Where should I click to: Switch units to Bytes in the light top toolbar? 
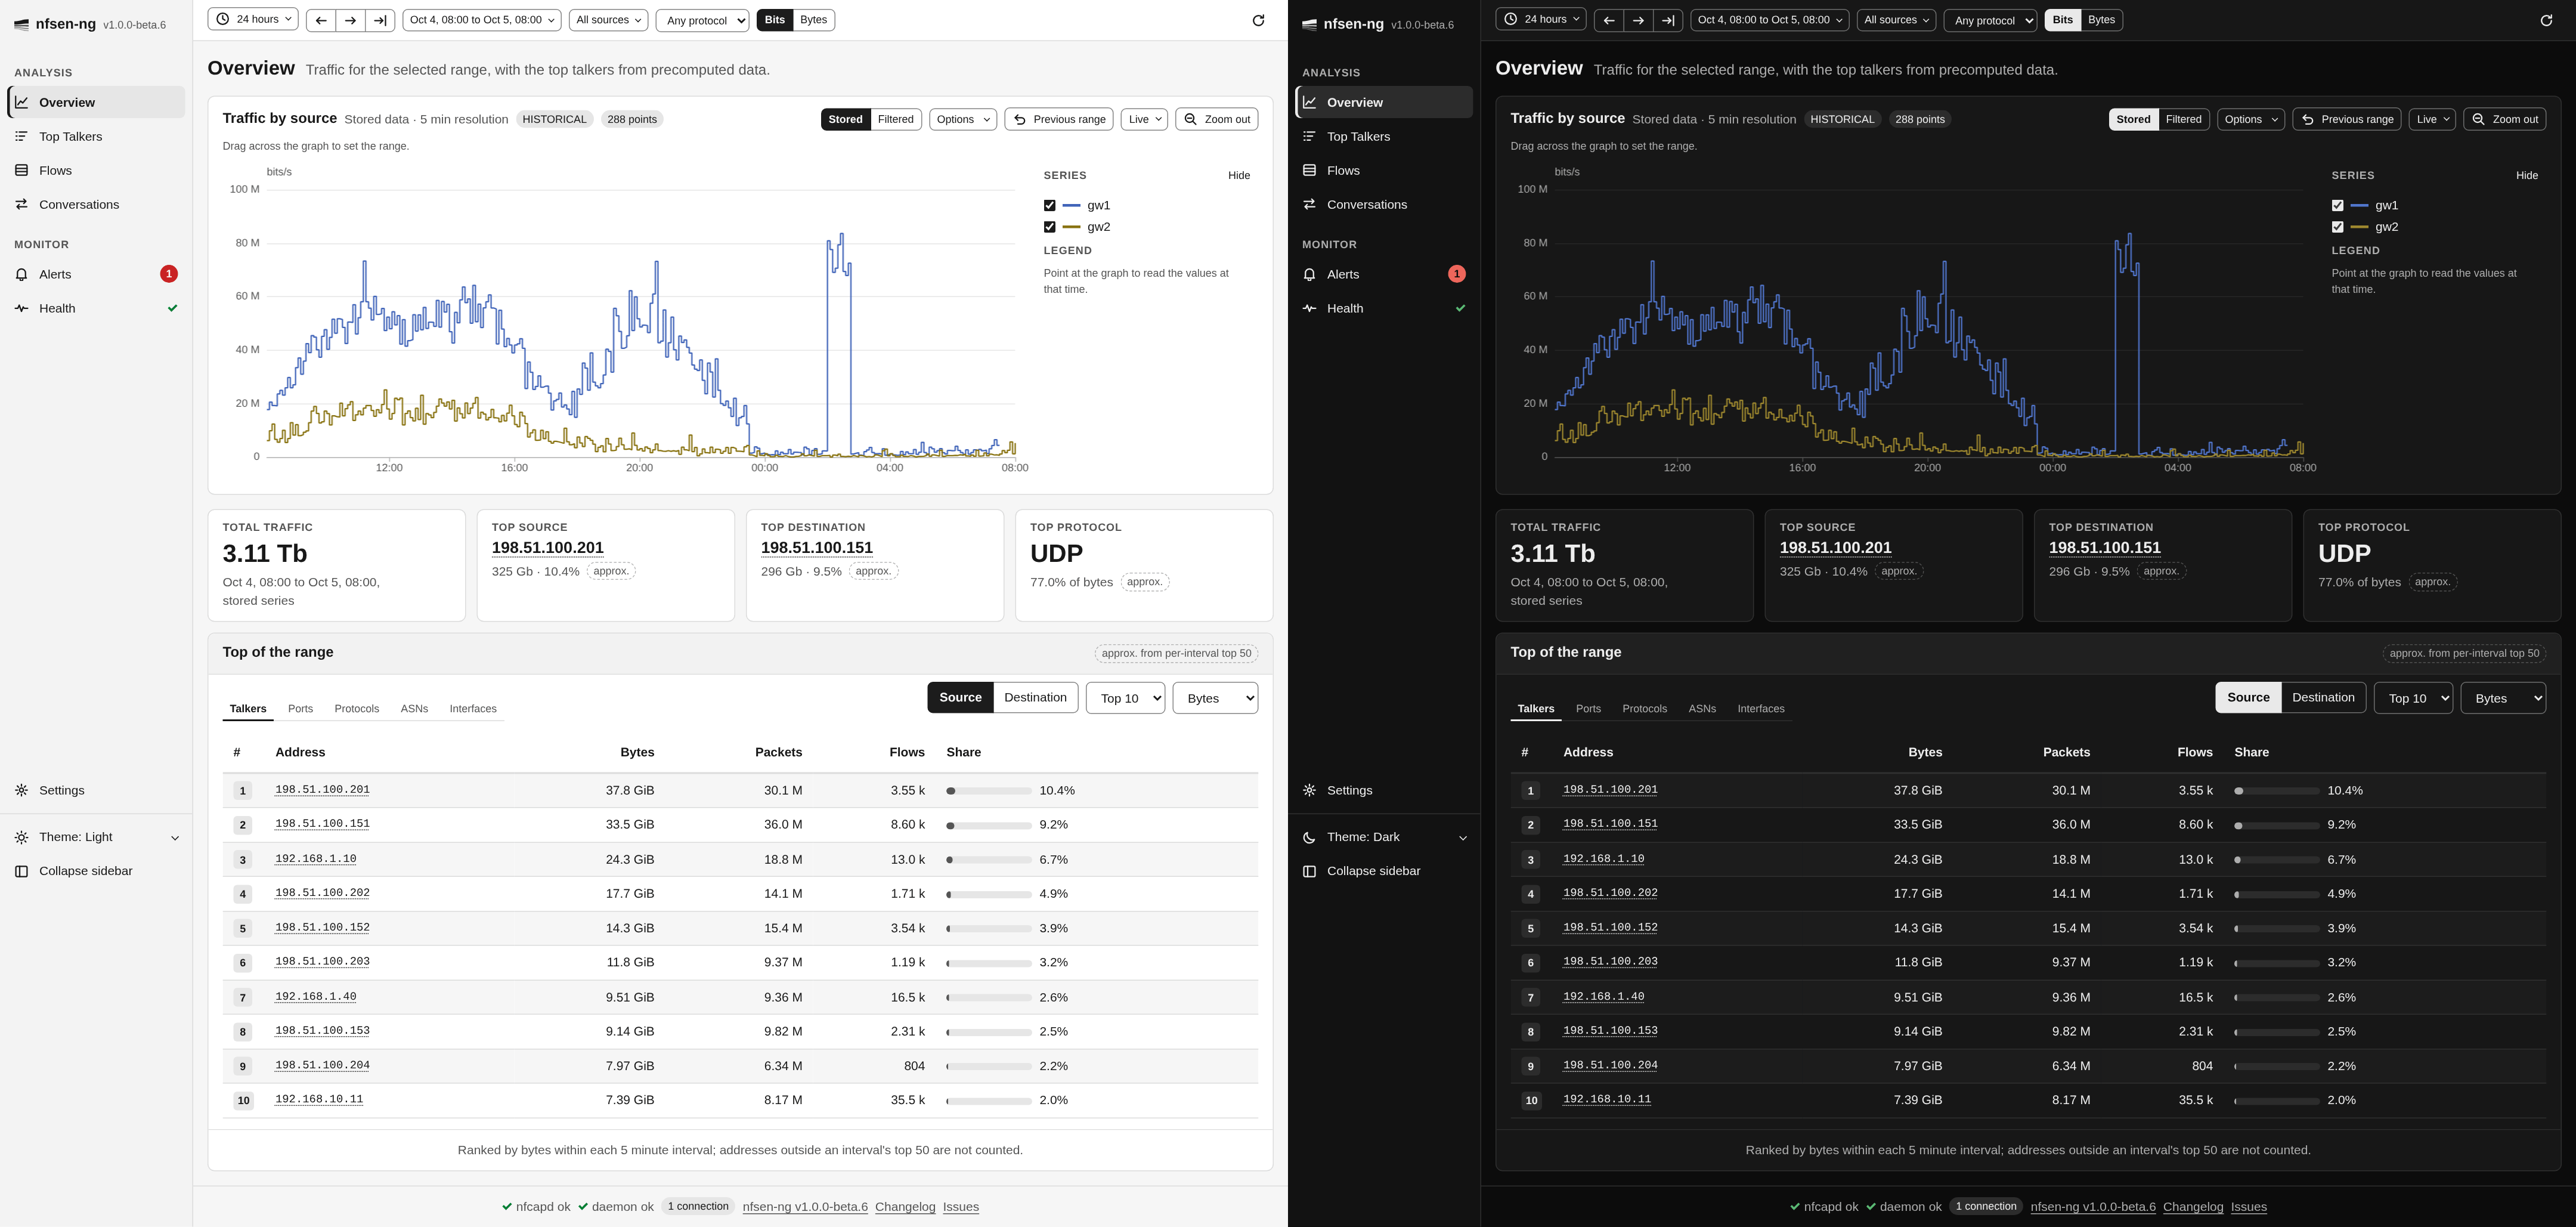(814, 20)
